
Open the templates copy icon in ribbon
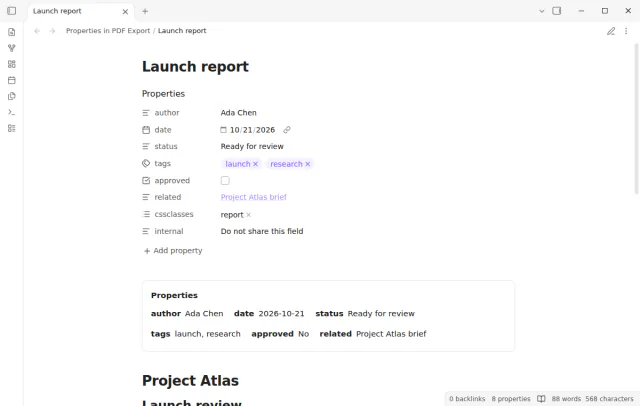(11, 96)
